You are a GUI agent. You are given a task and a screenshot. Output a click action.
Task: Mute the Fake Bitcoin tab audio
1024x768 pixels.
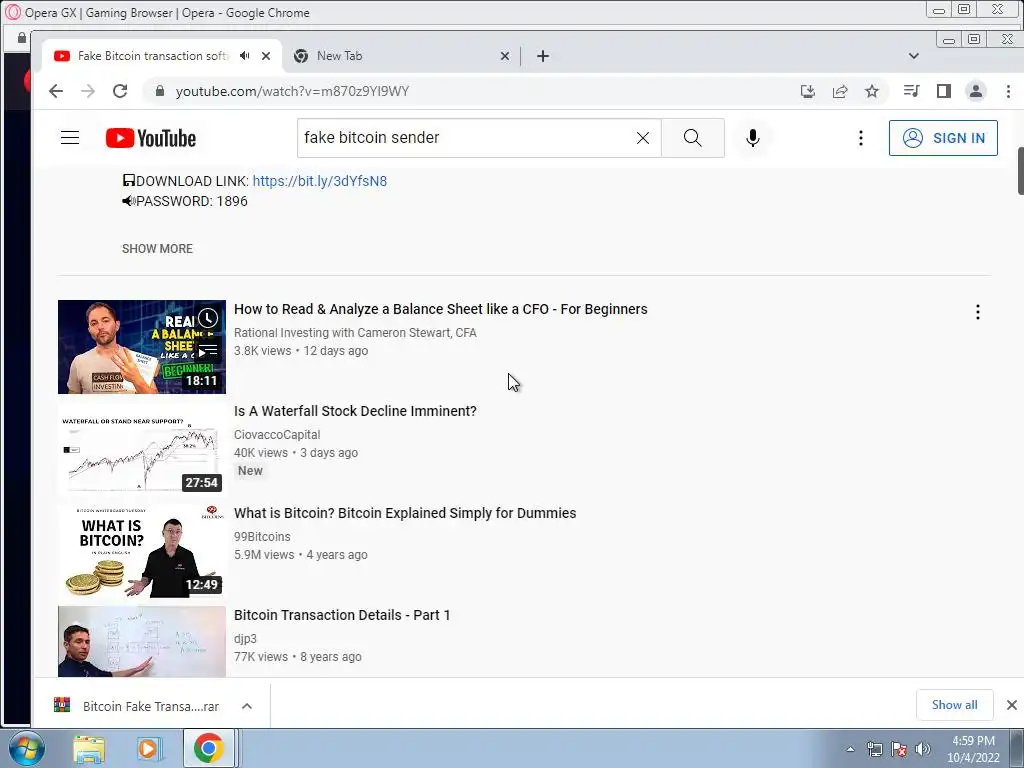click(x=244, y=56)
